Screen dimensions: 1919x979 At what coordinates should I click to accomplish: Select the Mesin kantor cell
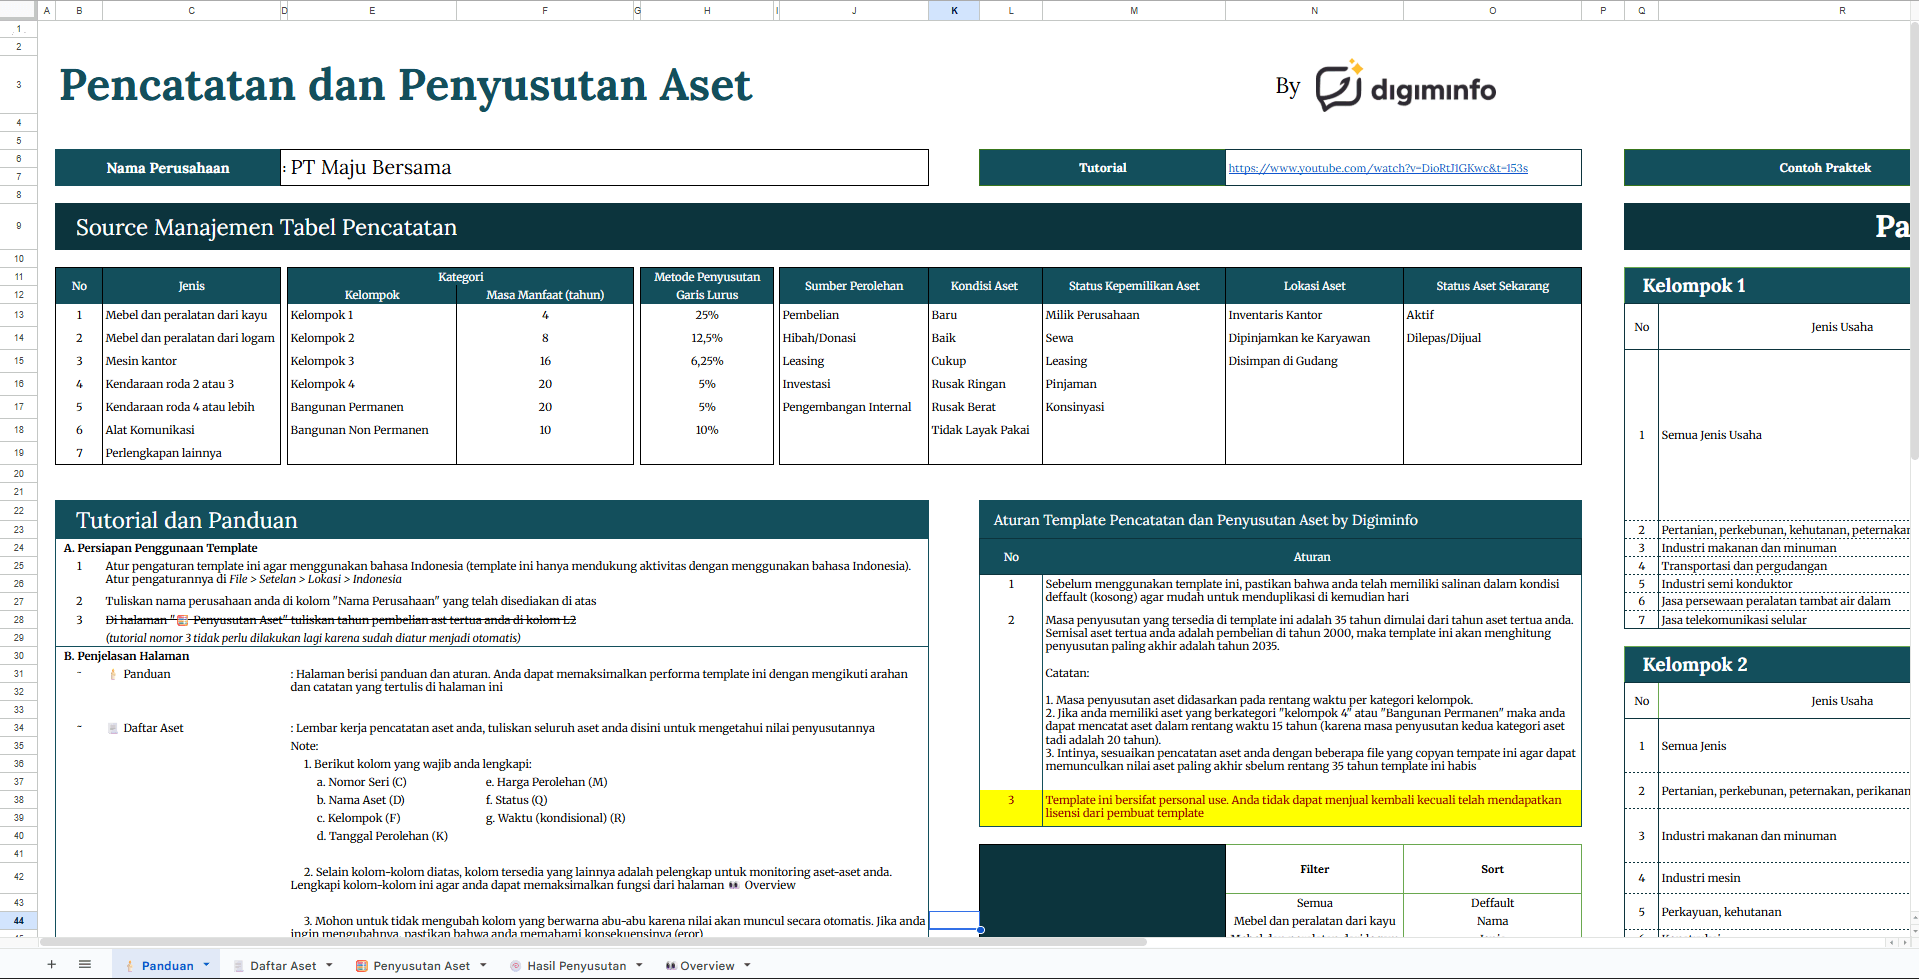pyautogui.click(x=191, y=361)
